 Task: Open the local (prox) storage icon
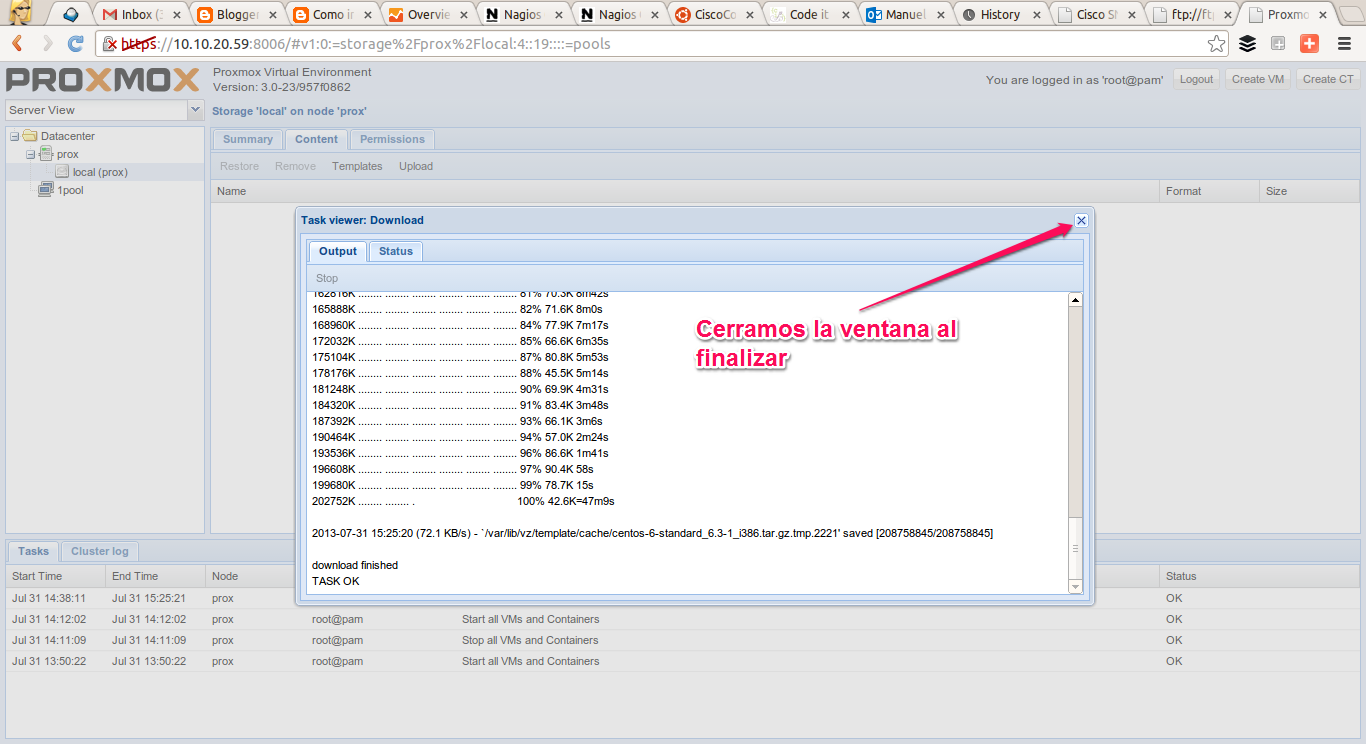pyautogui.click(x=60, y=171)
